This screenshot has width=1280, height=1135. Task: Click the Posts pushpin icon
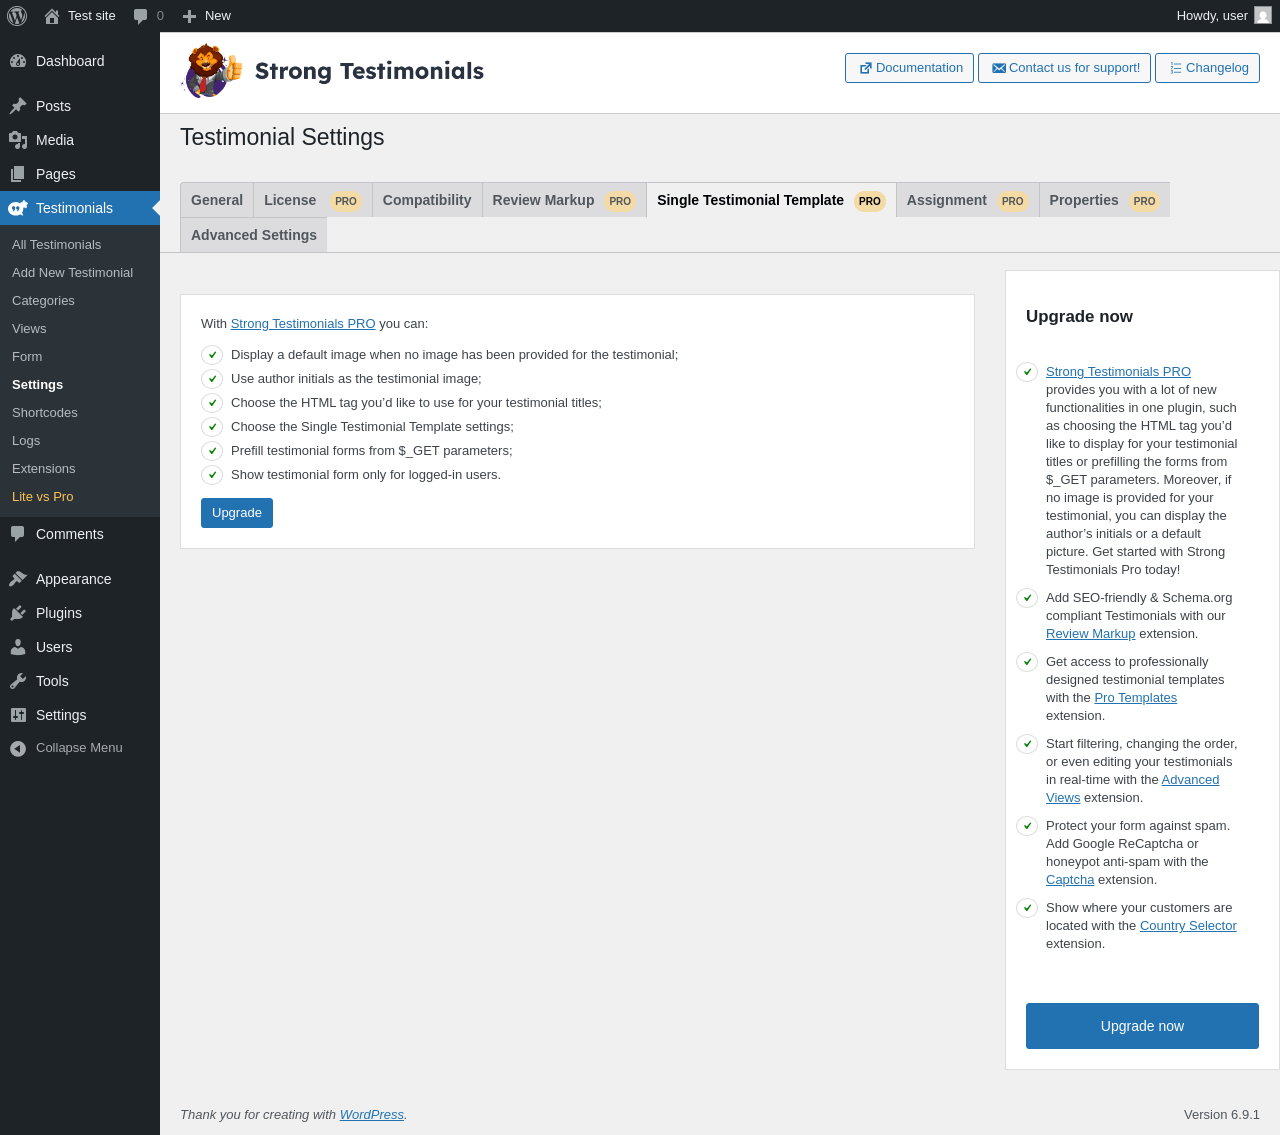tap(18, 106)
